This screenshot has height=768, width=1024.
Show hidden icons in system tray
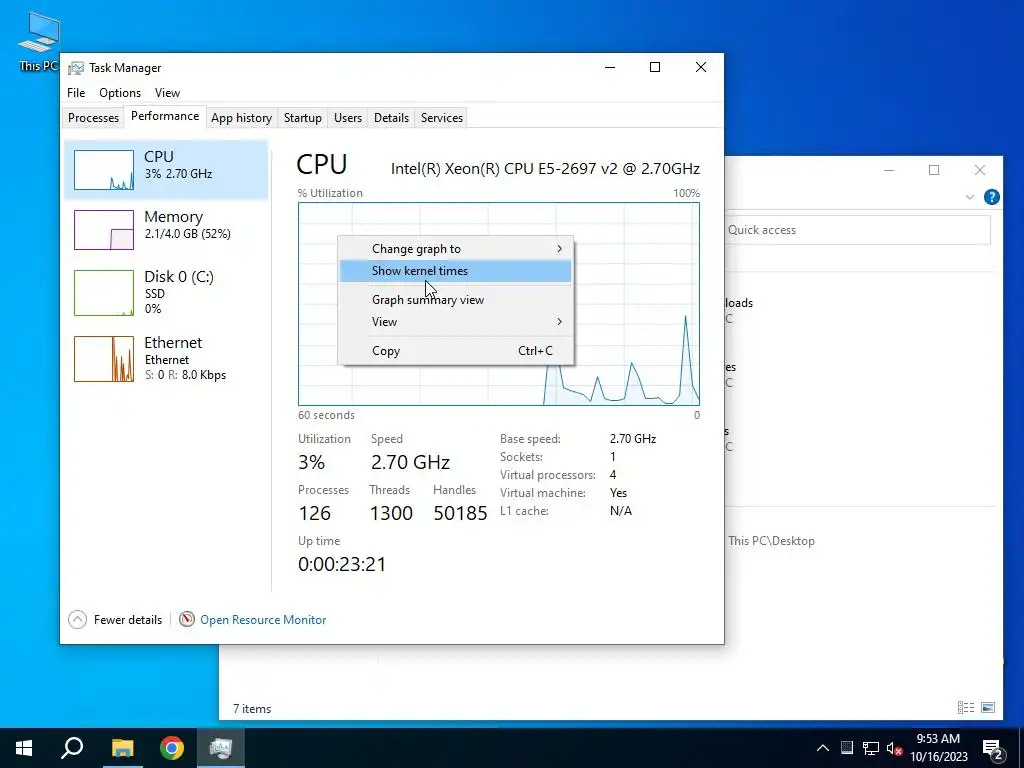(823, 748)
